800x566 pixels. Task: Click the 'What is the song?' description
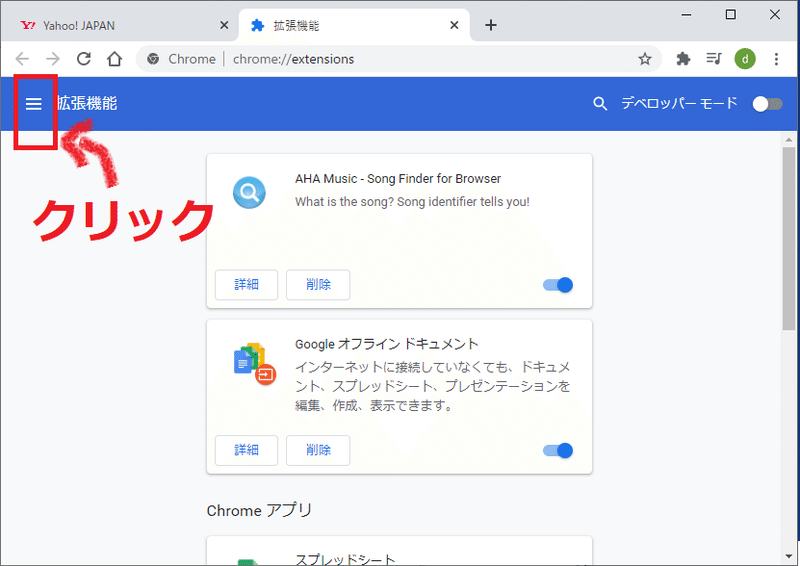pos(412,202)
